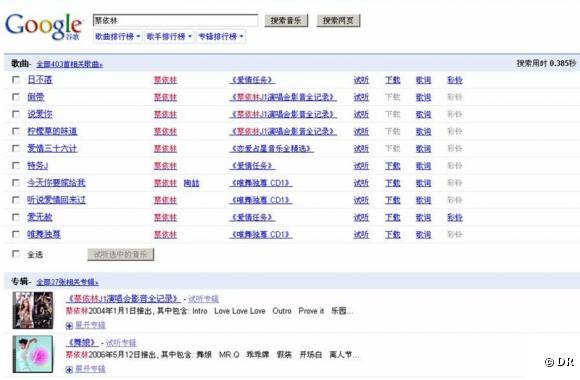
Task: Open the song title 日不落
Action: [40, 80]
